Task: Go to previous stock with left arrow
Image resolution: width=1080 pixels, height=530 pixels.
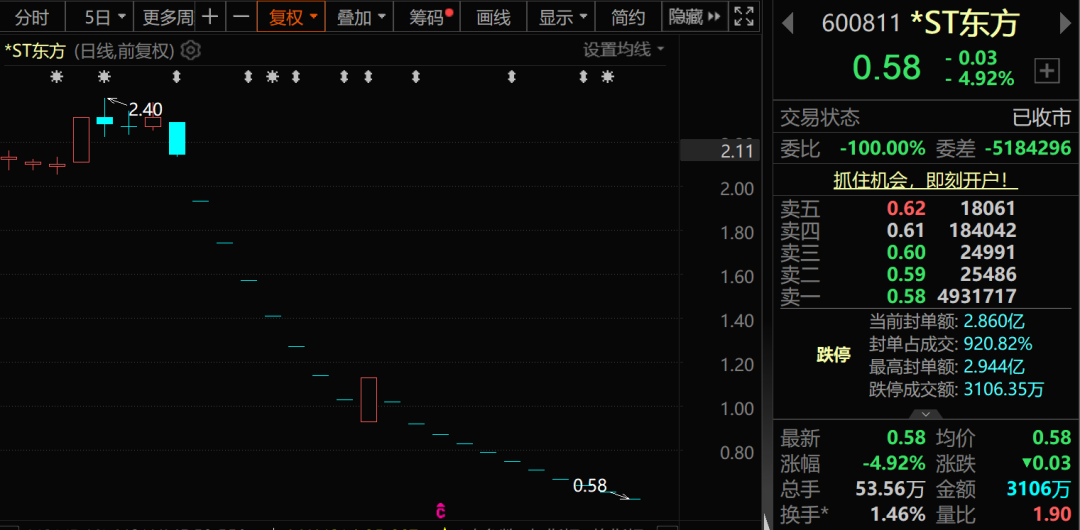Action: [788, 23]
